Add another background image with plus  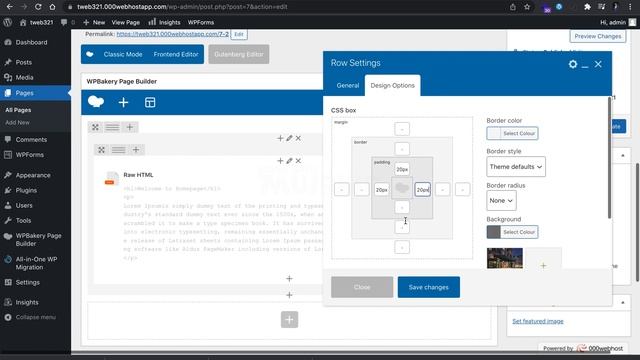[x=543, y=265]
